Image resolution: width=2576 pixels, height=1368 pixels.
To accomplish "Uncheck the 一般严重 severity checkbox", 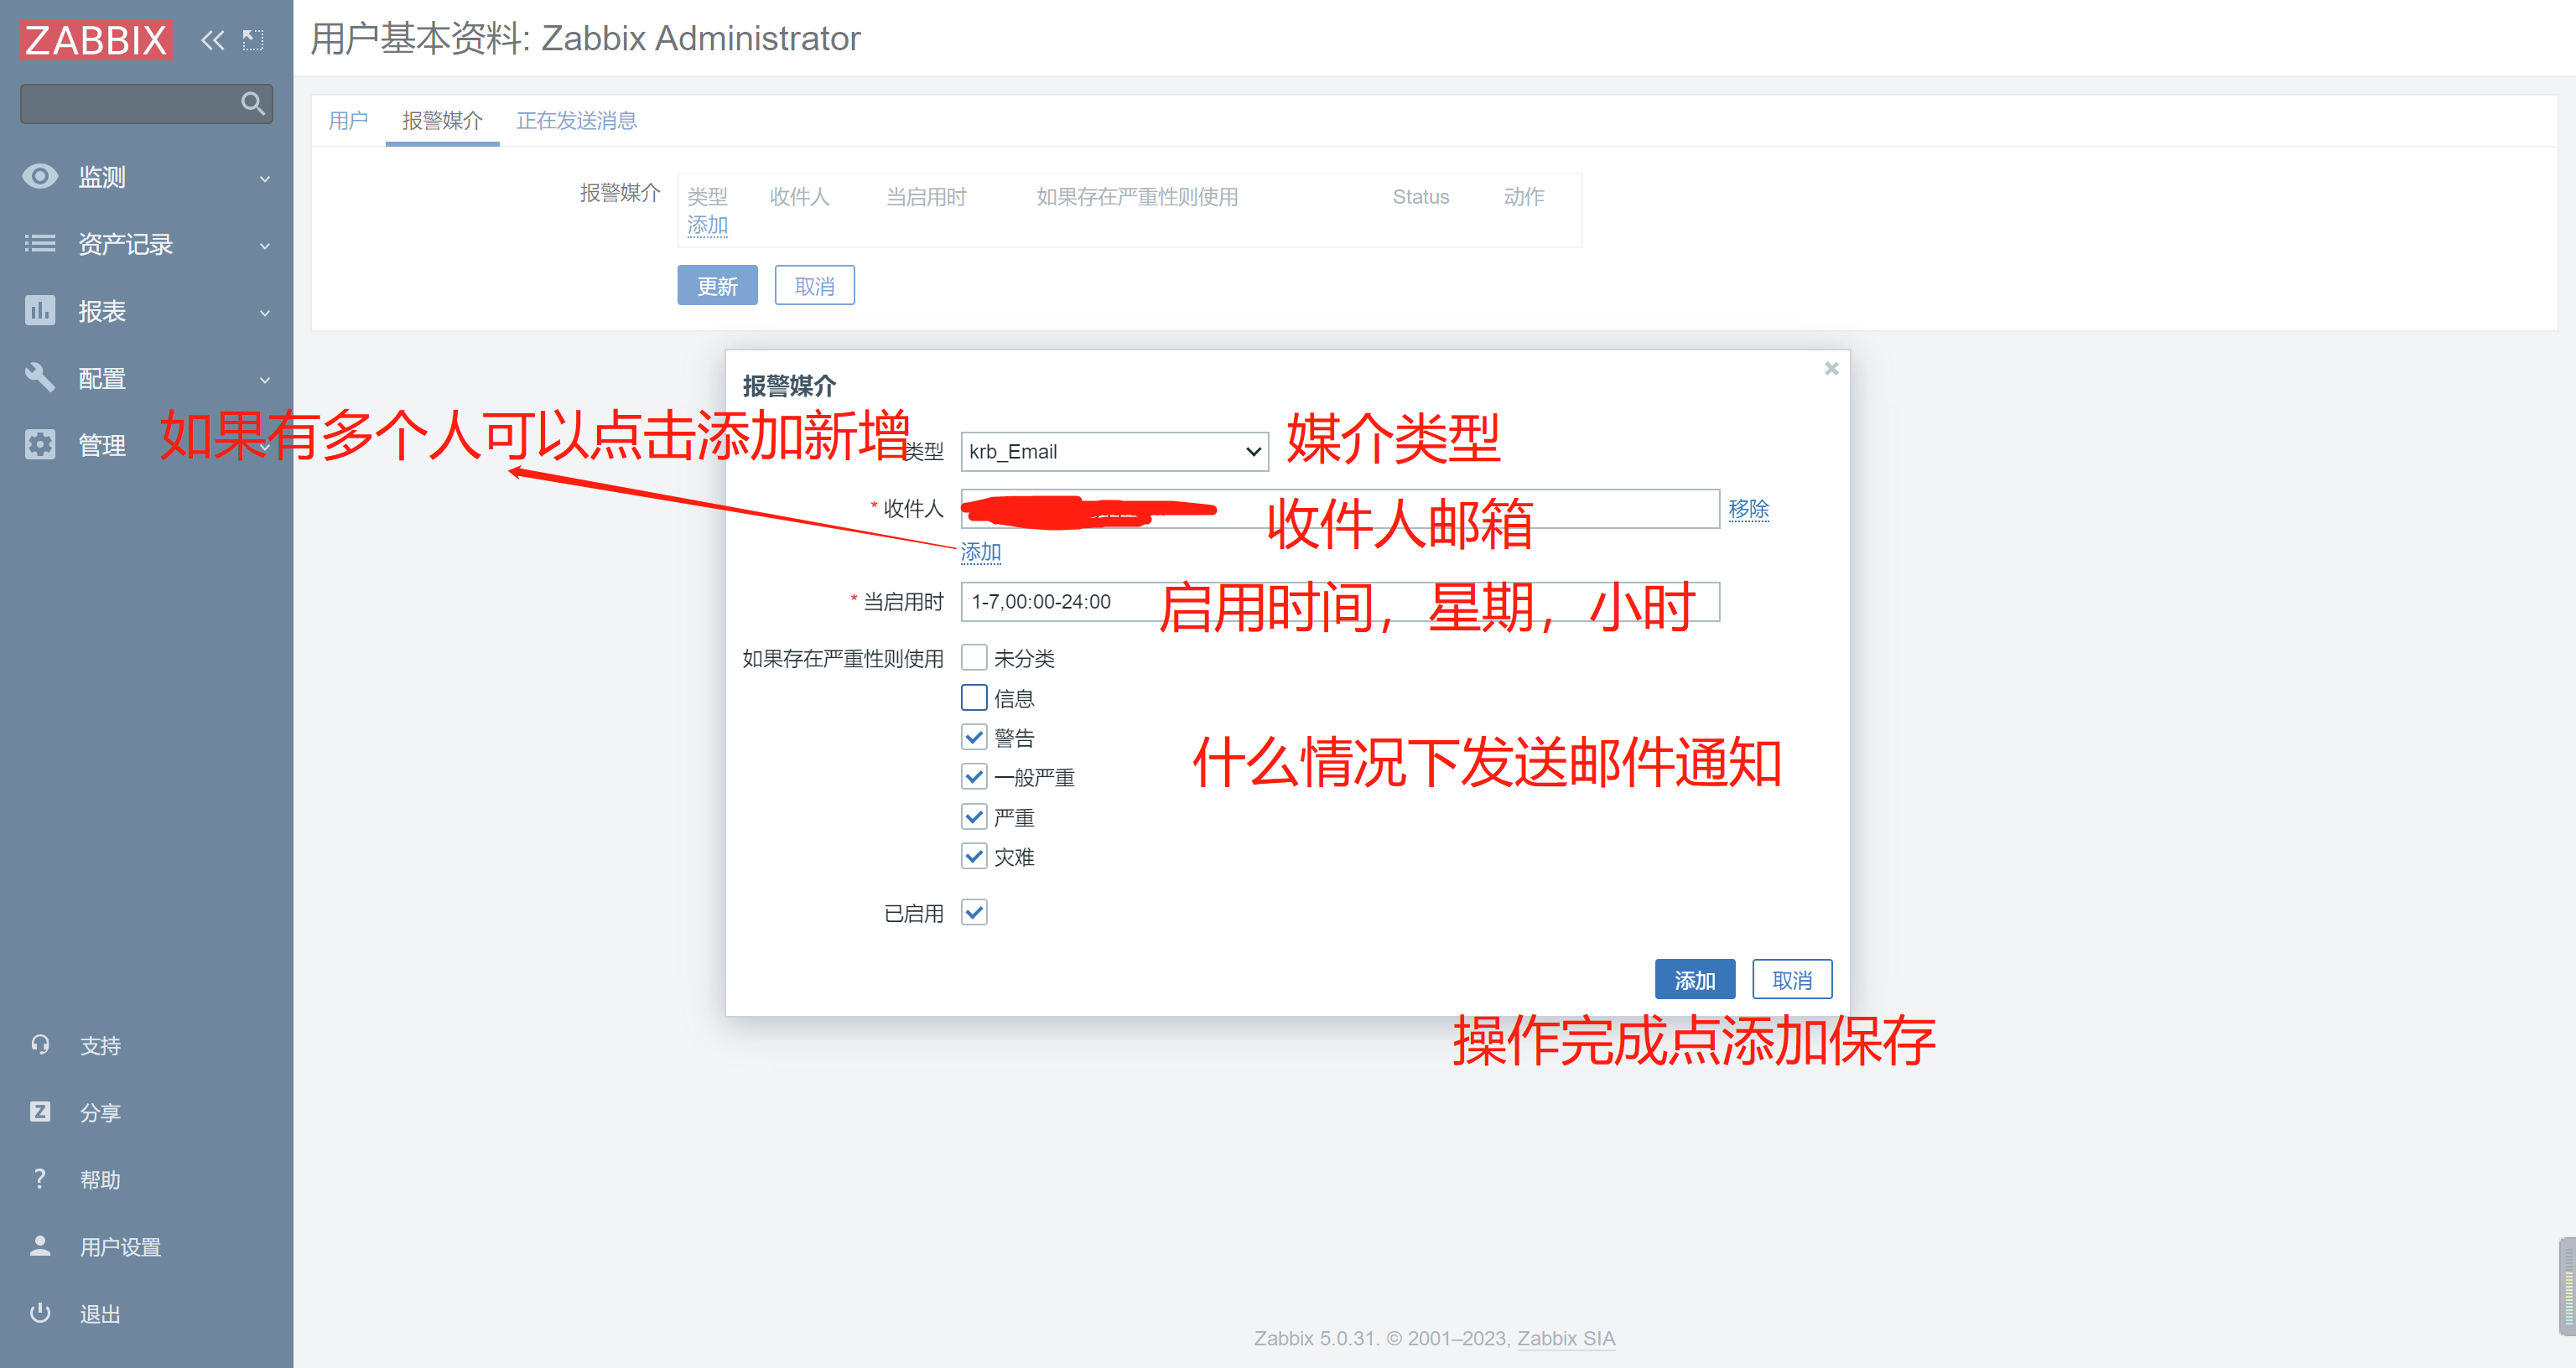I will point(974,777).
